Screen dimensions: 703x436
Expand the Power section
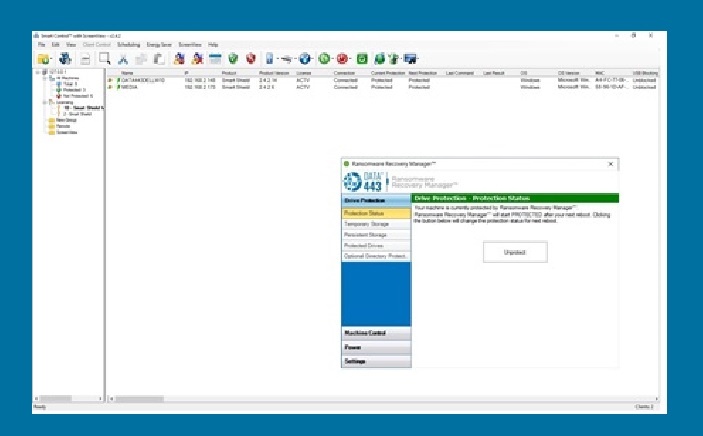(376, 347)
